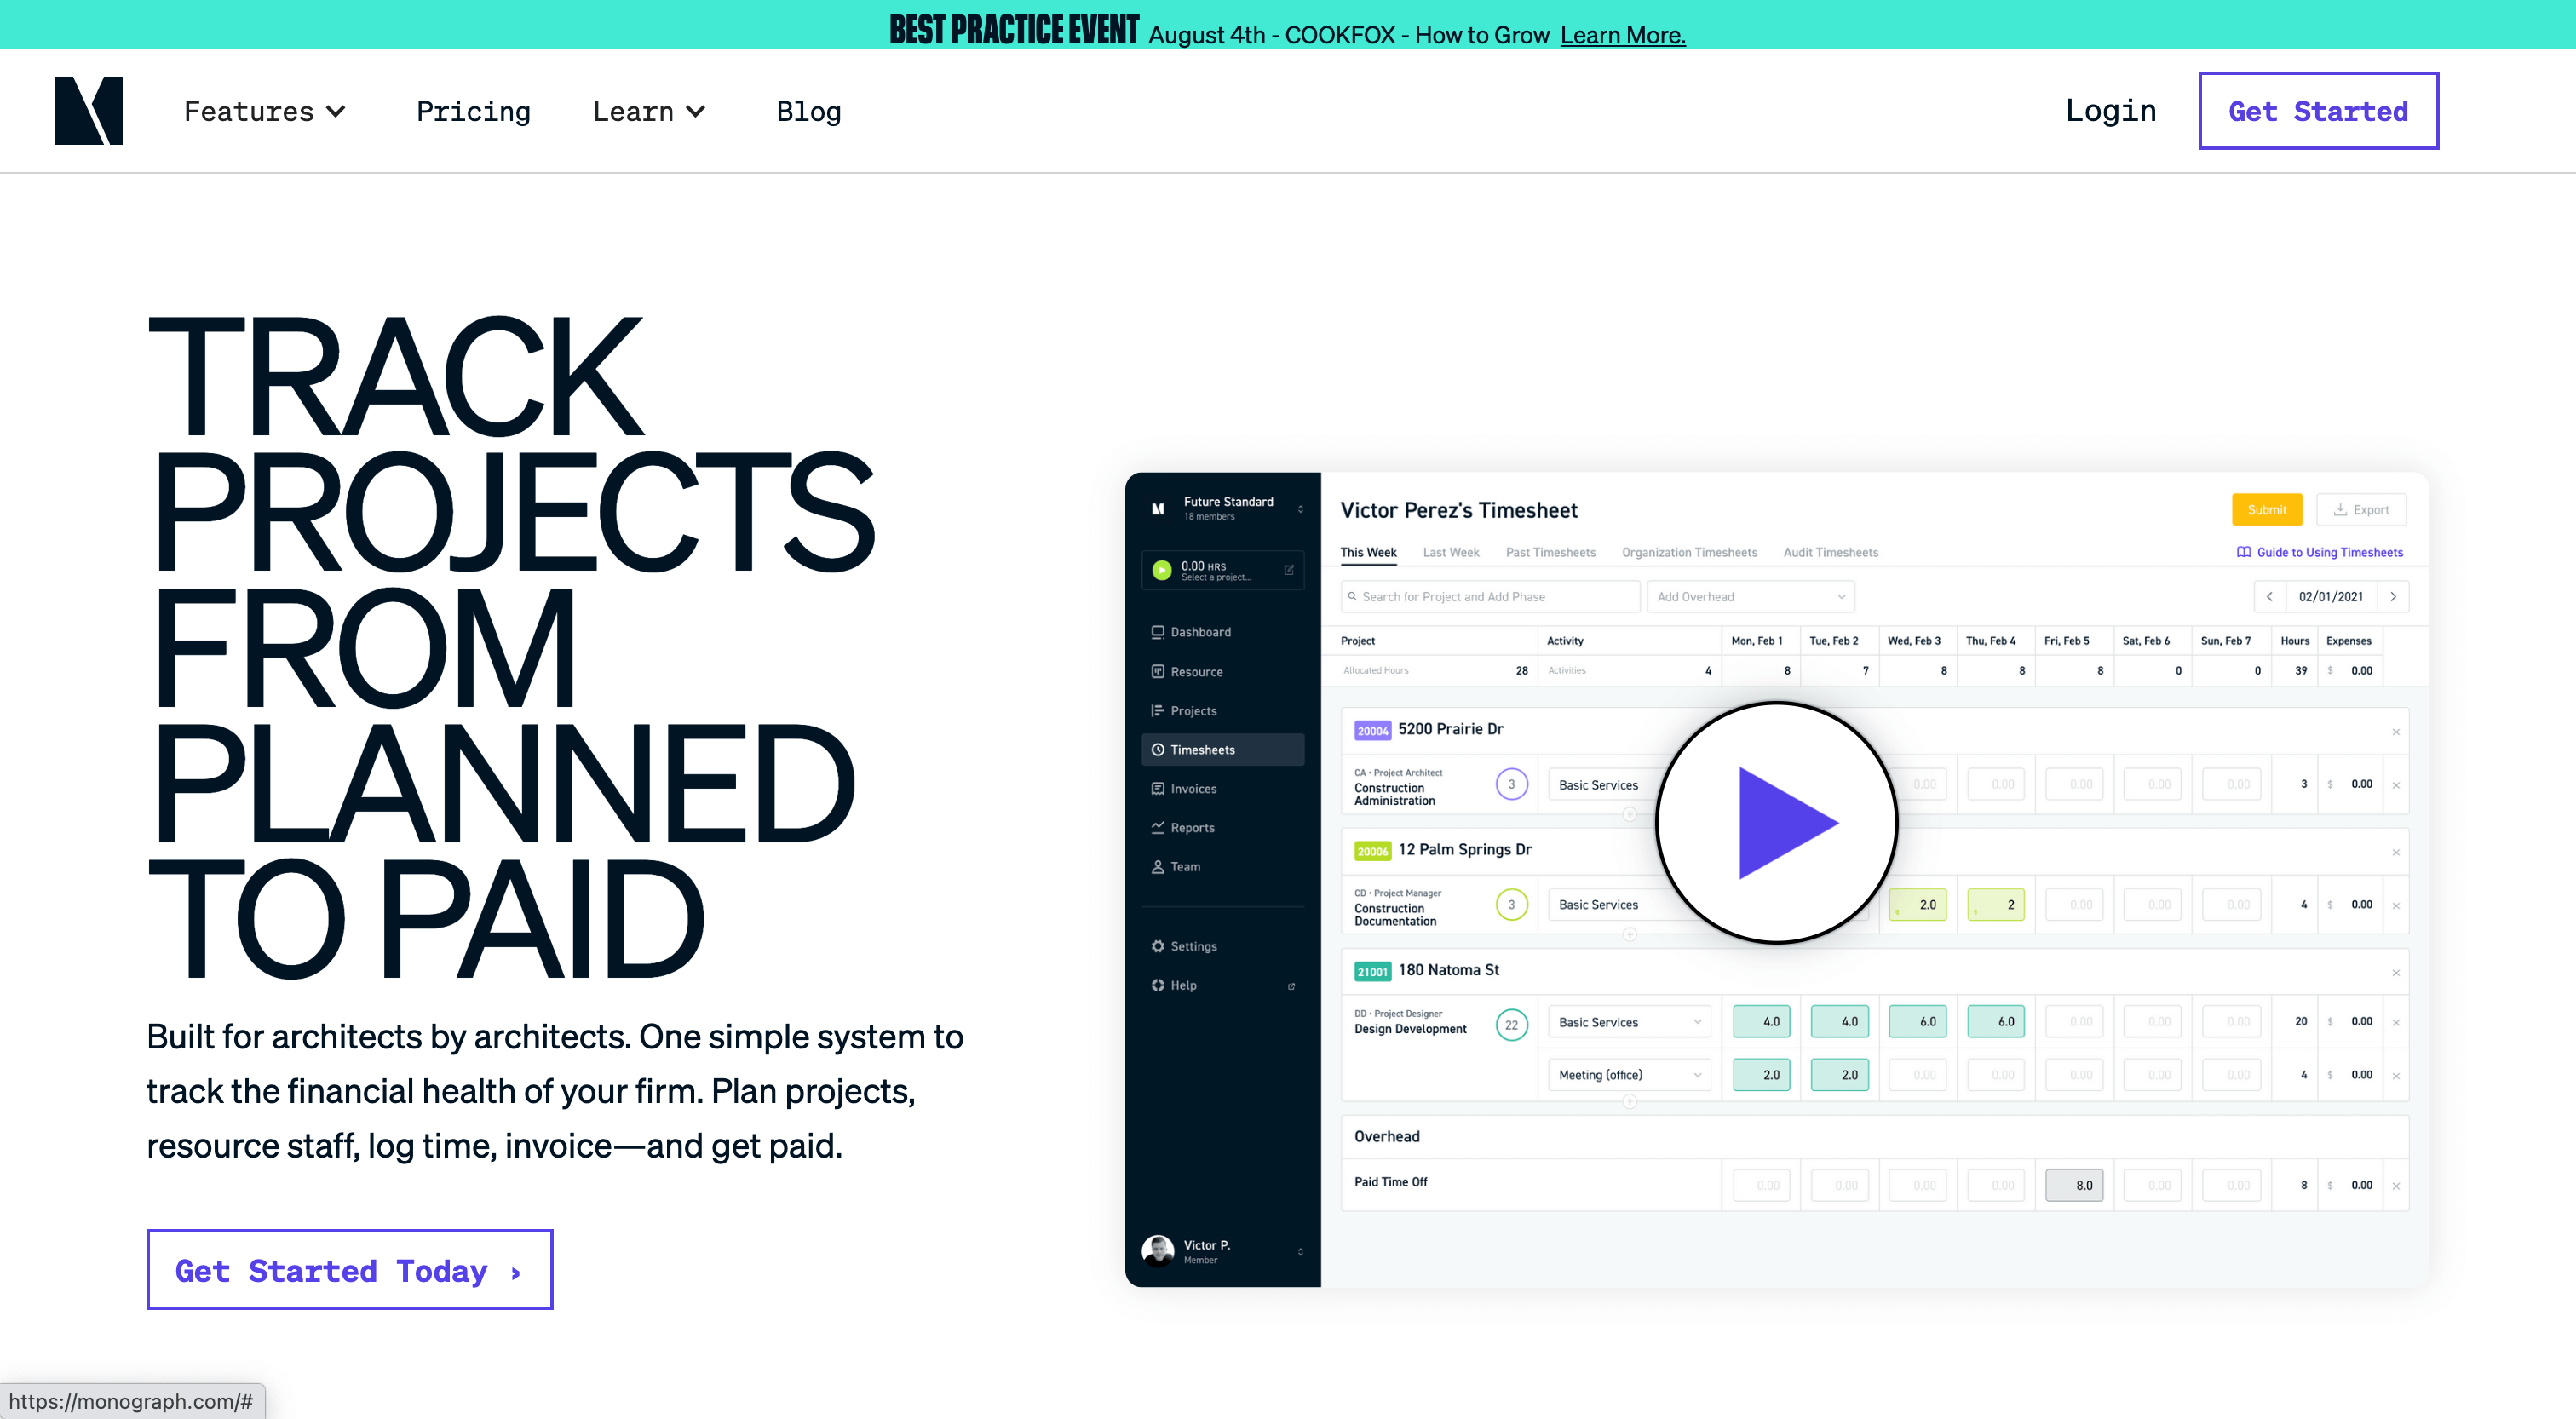Click the Monograph logo icon
Image resolution: width=2576 pixels, height=1419 pixels.
(88, 110)
